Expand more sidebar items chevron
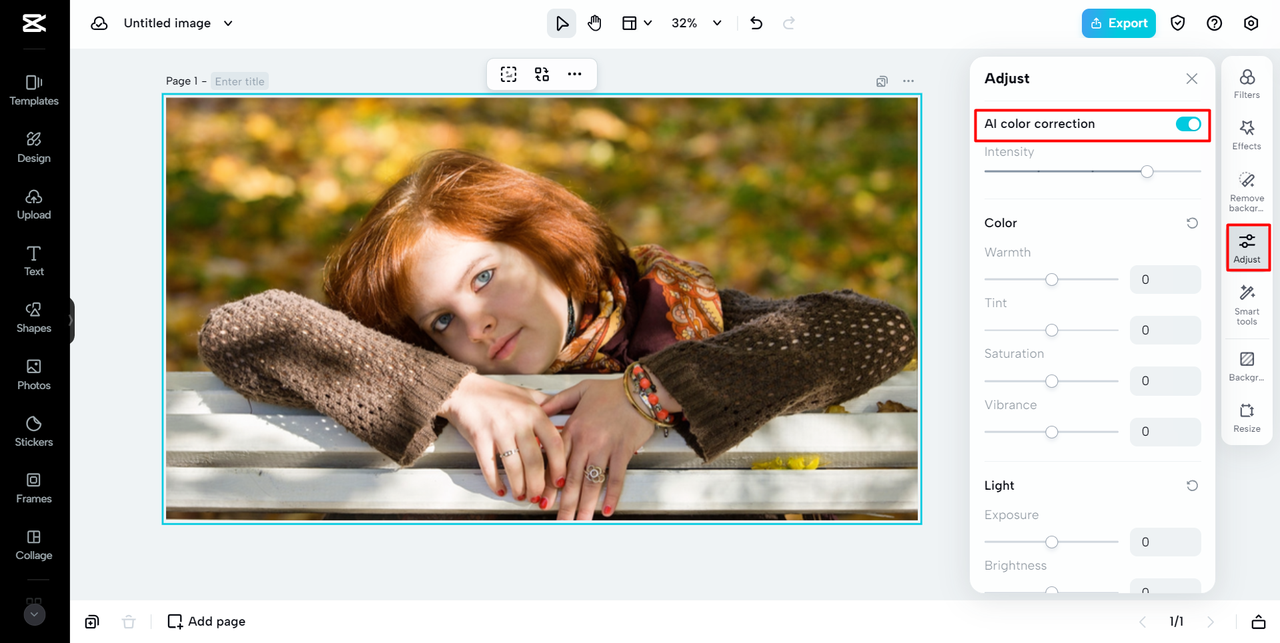 [x=35, y=614]
